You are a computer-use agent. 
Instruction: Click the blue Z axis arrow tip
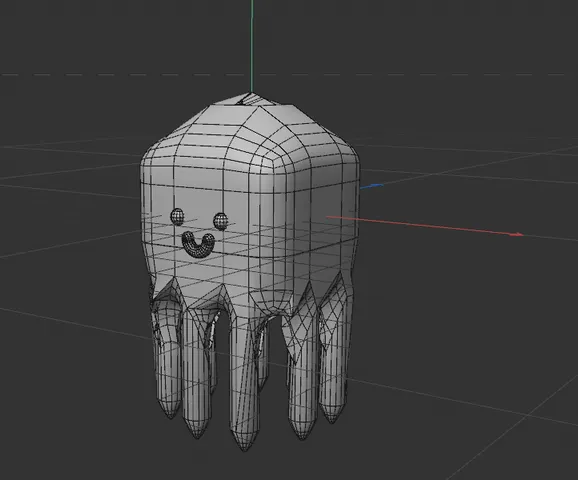pos(377,185)
